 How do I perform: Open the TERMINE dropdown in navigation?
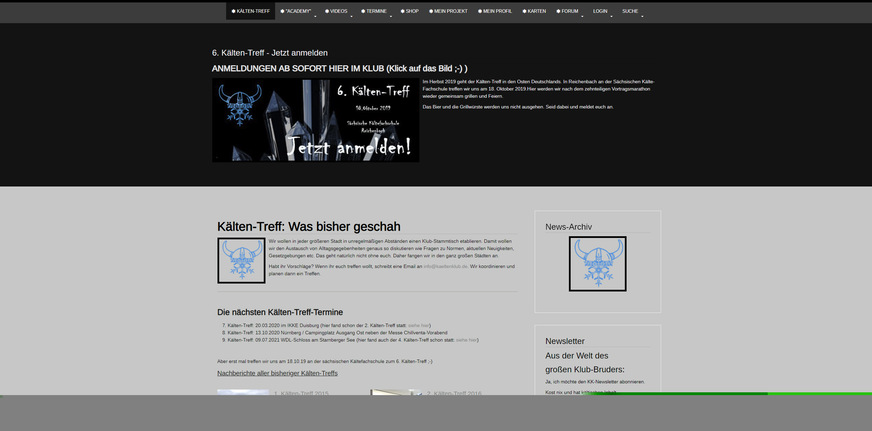(375, 11)
